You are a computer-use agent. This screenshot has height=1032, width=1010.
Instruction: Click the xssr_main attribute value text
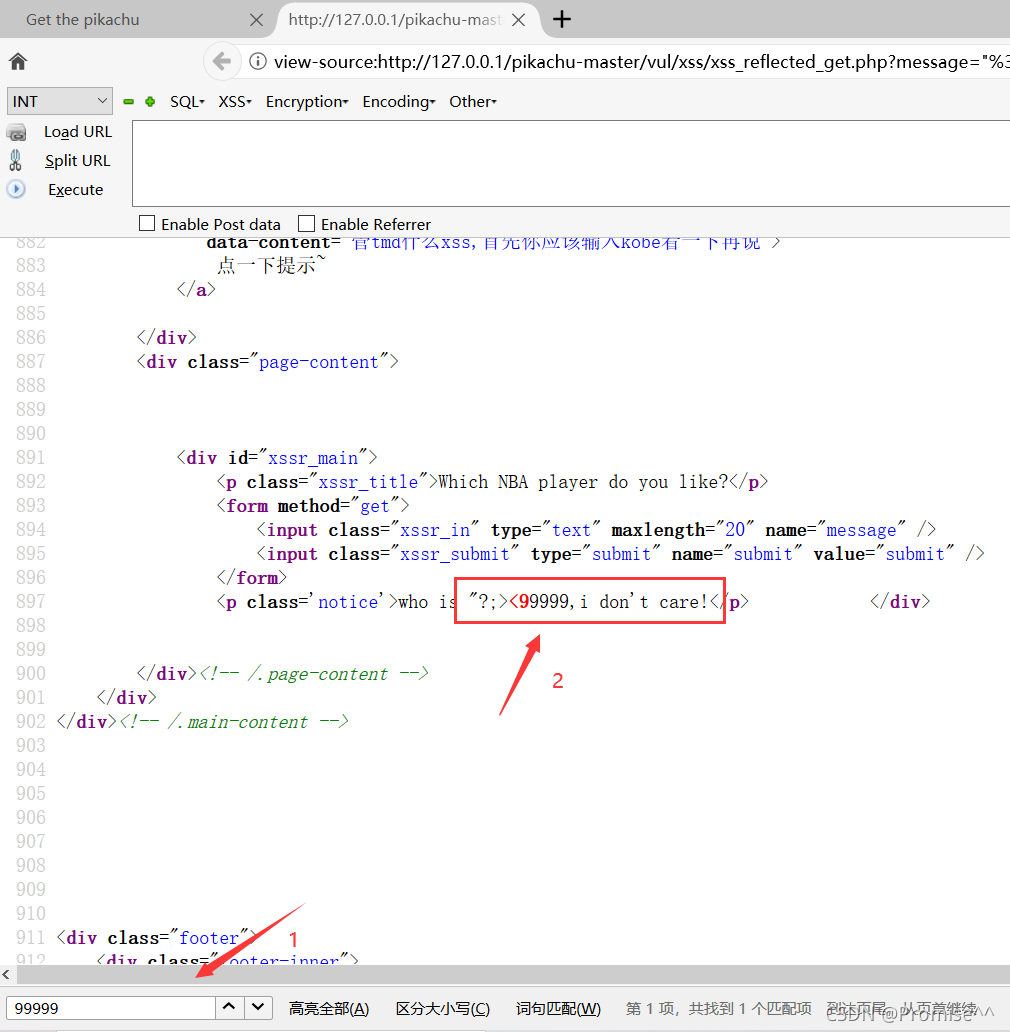click(x=313, y=458)
